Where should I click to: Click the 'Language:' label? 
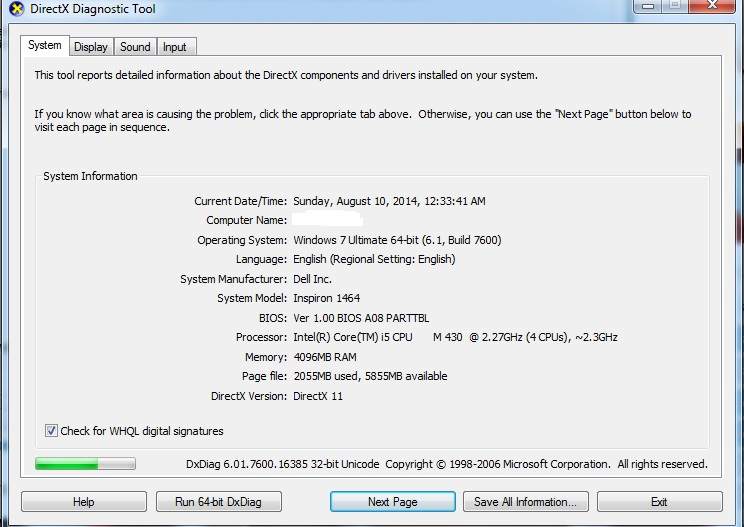(x=261, y=259)
